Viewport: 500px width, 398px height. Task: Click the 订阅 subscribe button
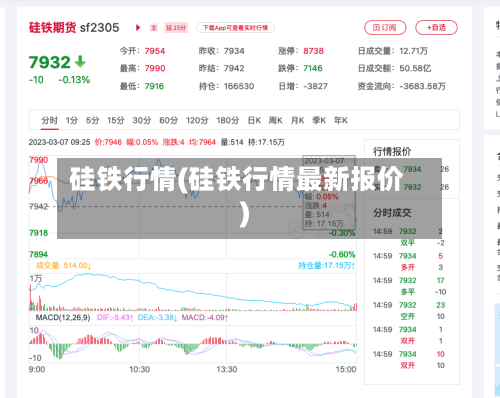pyautogui.click(x=385, y=28)
